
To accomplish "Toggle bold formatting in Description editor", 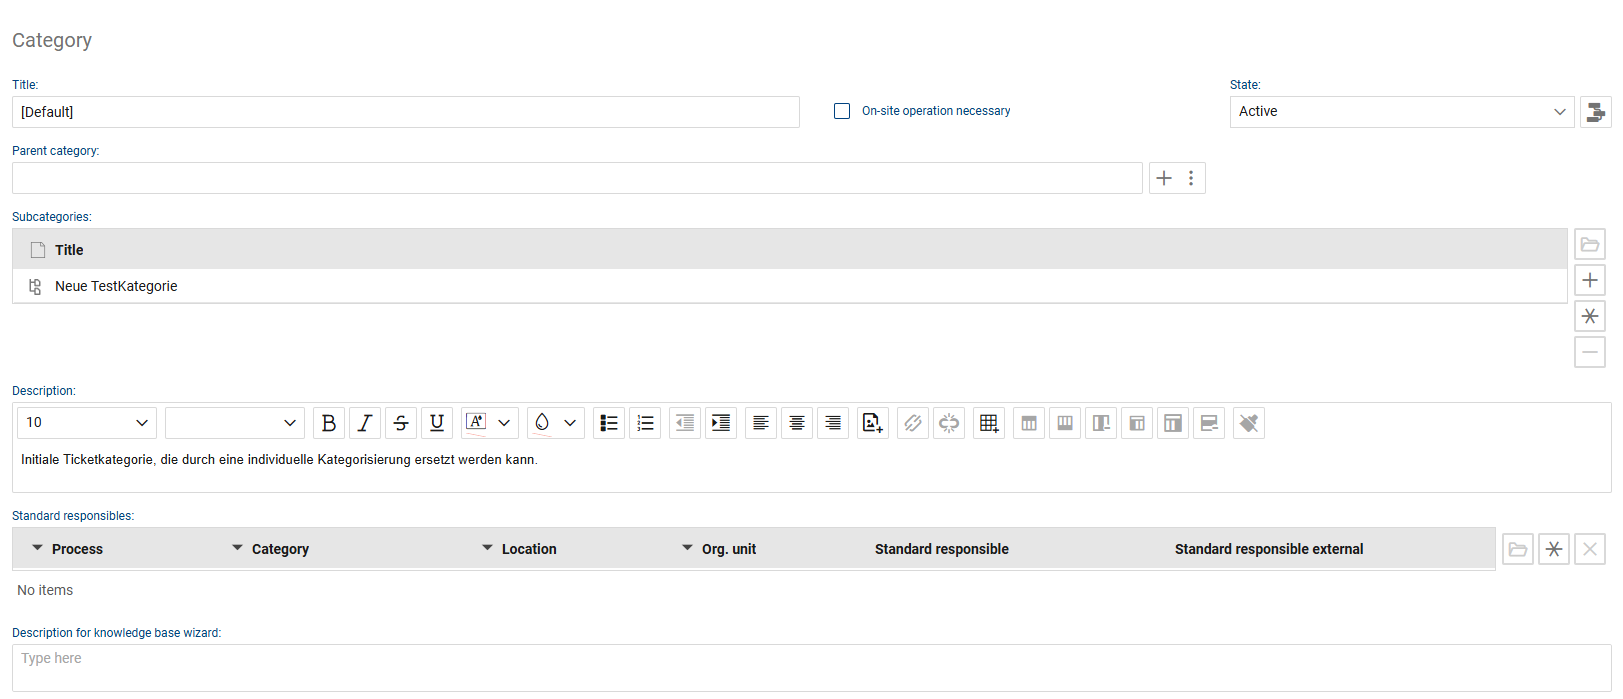I will [x=329, y=423].
